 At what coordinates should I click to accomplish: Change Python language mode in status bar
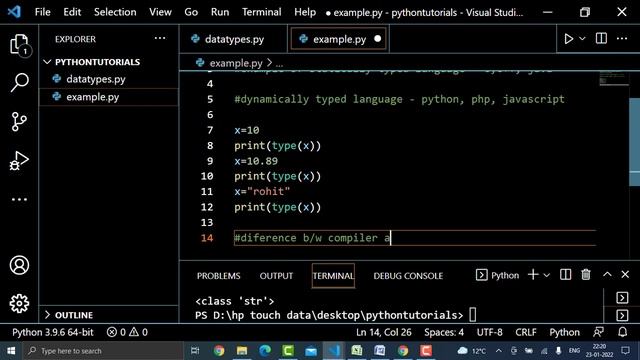click(564, 332)
